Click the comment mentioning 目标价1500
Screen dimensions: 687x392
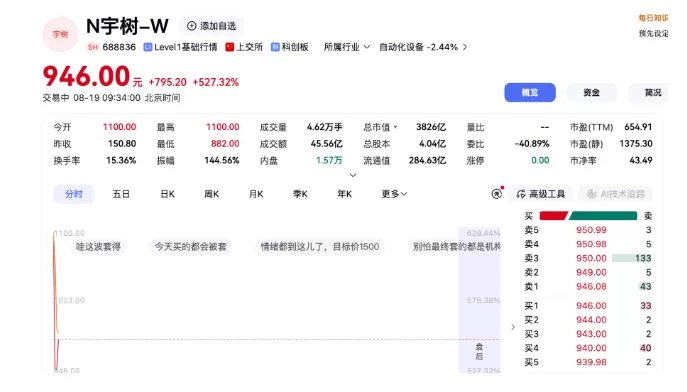(320, 247)
